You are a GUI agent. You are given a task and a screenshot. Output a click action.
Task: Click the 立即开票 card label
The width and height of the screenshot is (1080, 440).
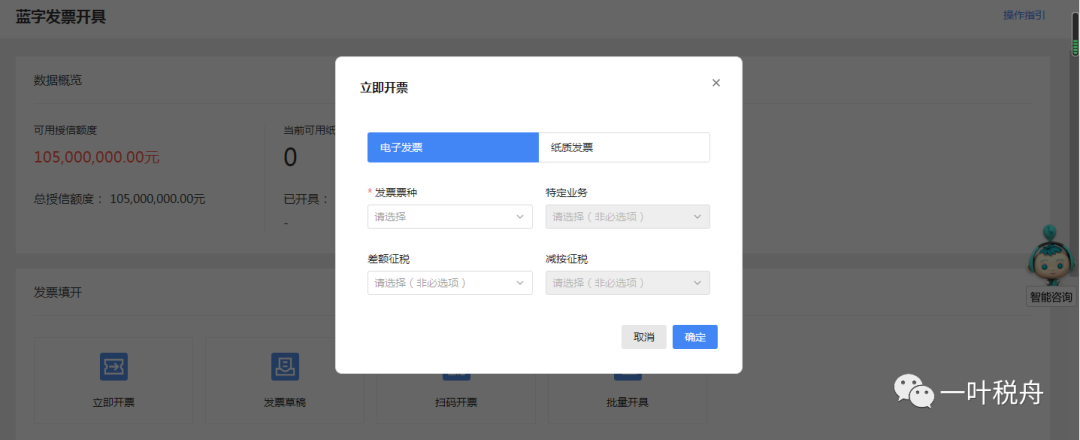(x=114, y=403)
